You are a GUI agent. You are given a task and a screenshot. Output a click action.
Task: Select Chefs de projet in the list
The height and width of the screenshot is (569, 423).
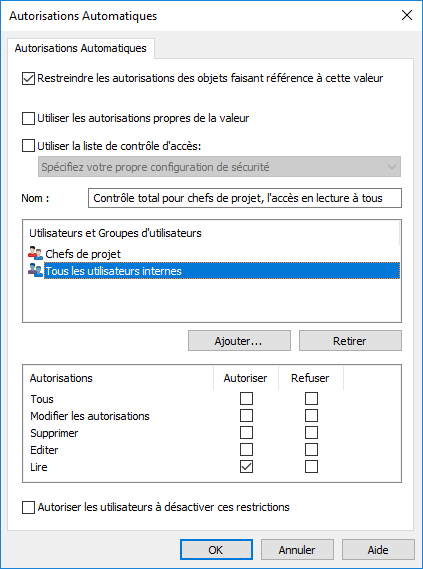coord(83,254)
